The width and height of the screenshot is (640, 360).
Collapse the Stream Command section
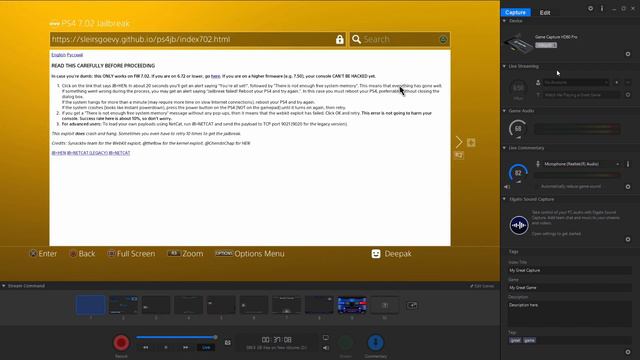click(4, 286)
